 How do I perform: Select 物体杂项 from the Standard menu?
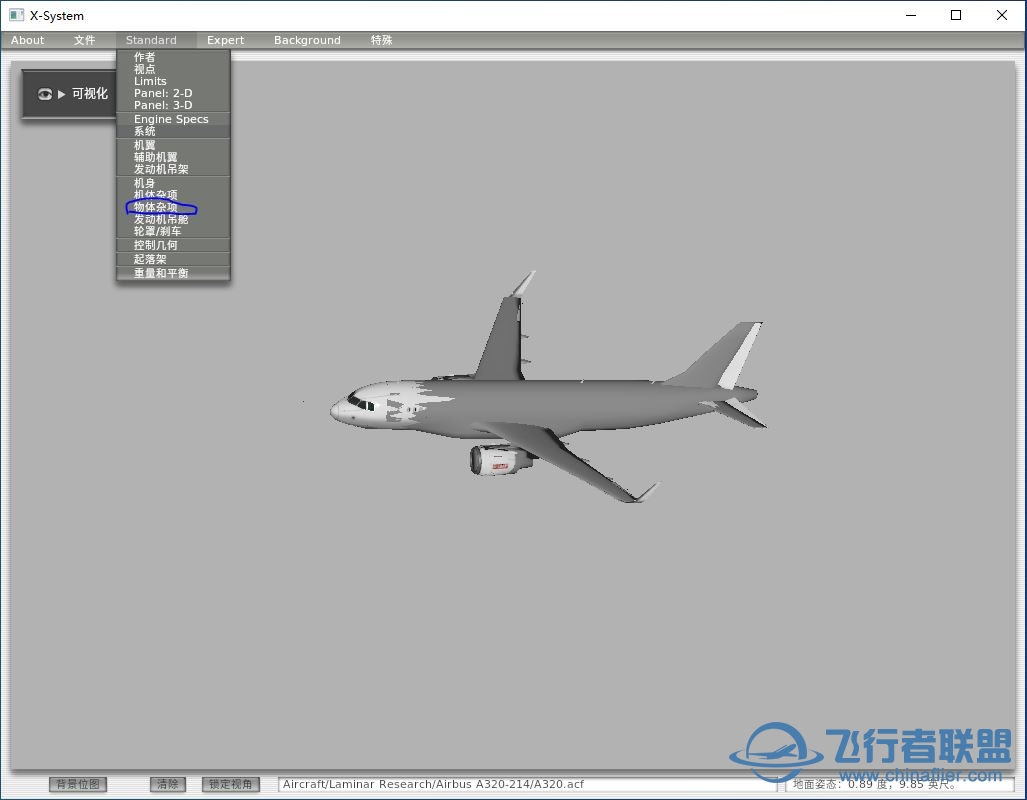(156, 207)
